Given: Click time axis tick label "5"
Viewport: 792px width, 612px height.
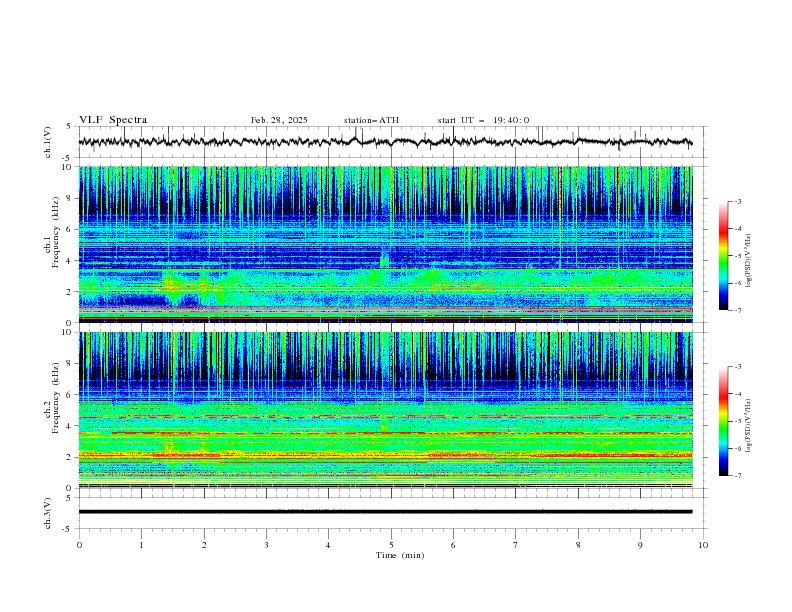Looking at the screenshot, I should click(391, 545).
